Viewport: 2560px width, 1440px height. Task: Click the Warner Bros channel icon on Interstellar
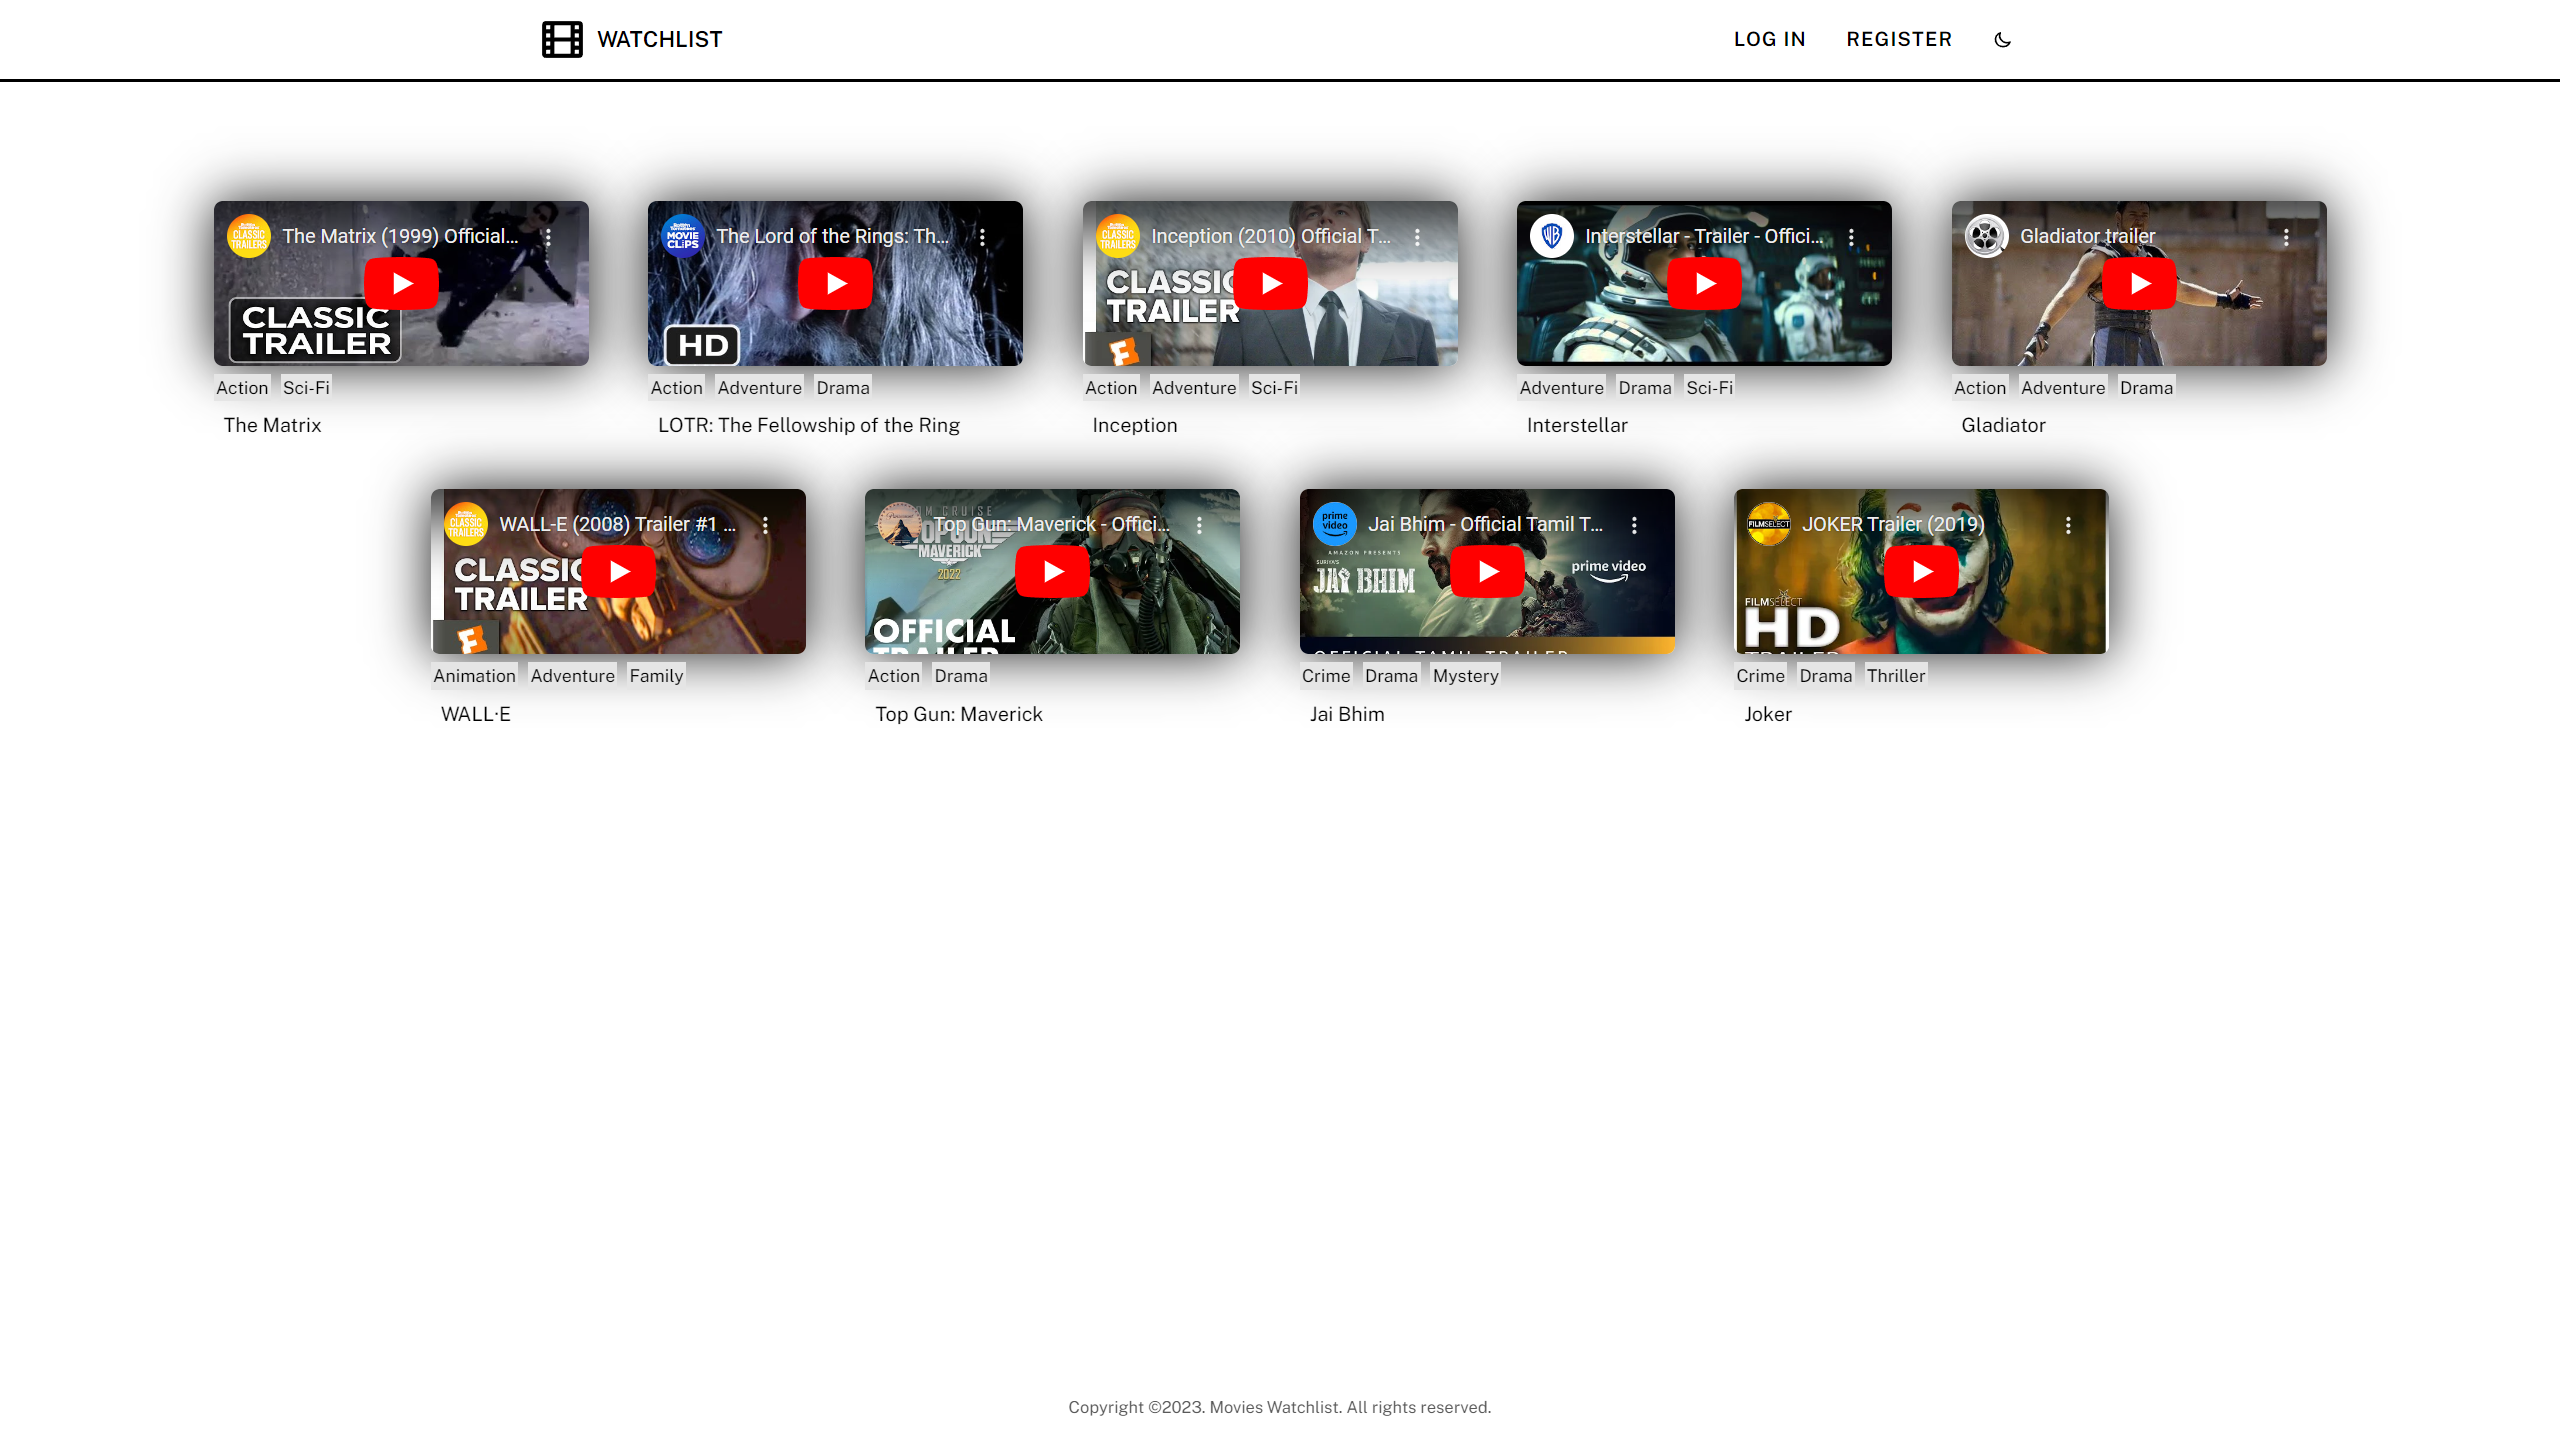(1552, 236)
